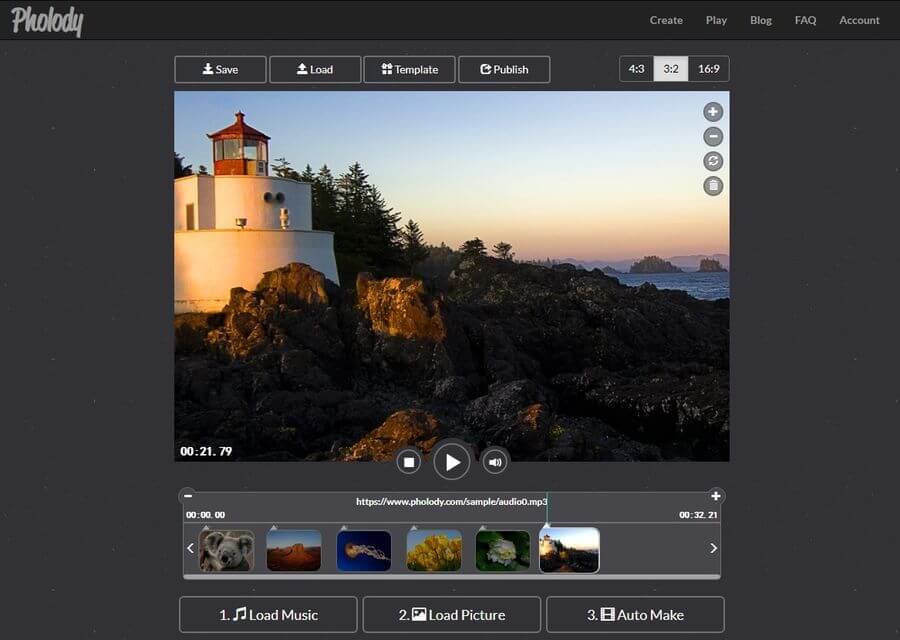
Task: Select the 3:2 aspect ratio
Action: pyautogui.click(x=671, y=69)
